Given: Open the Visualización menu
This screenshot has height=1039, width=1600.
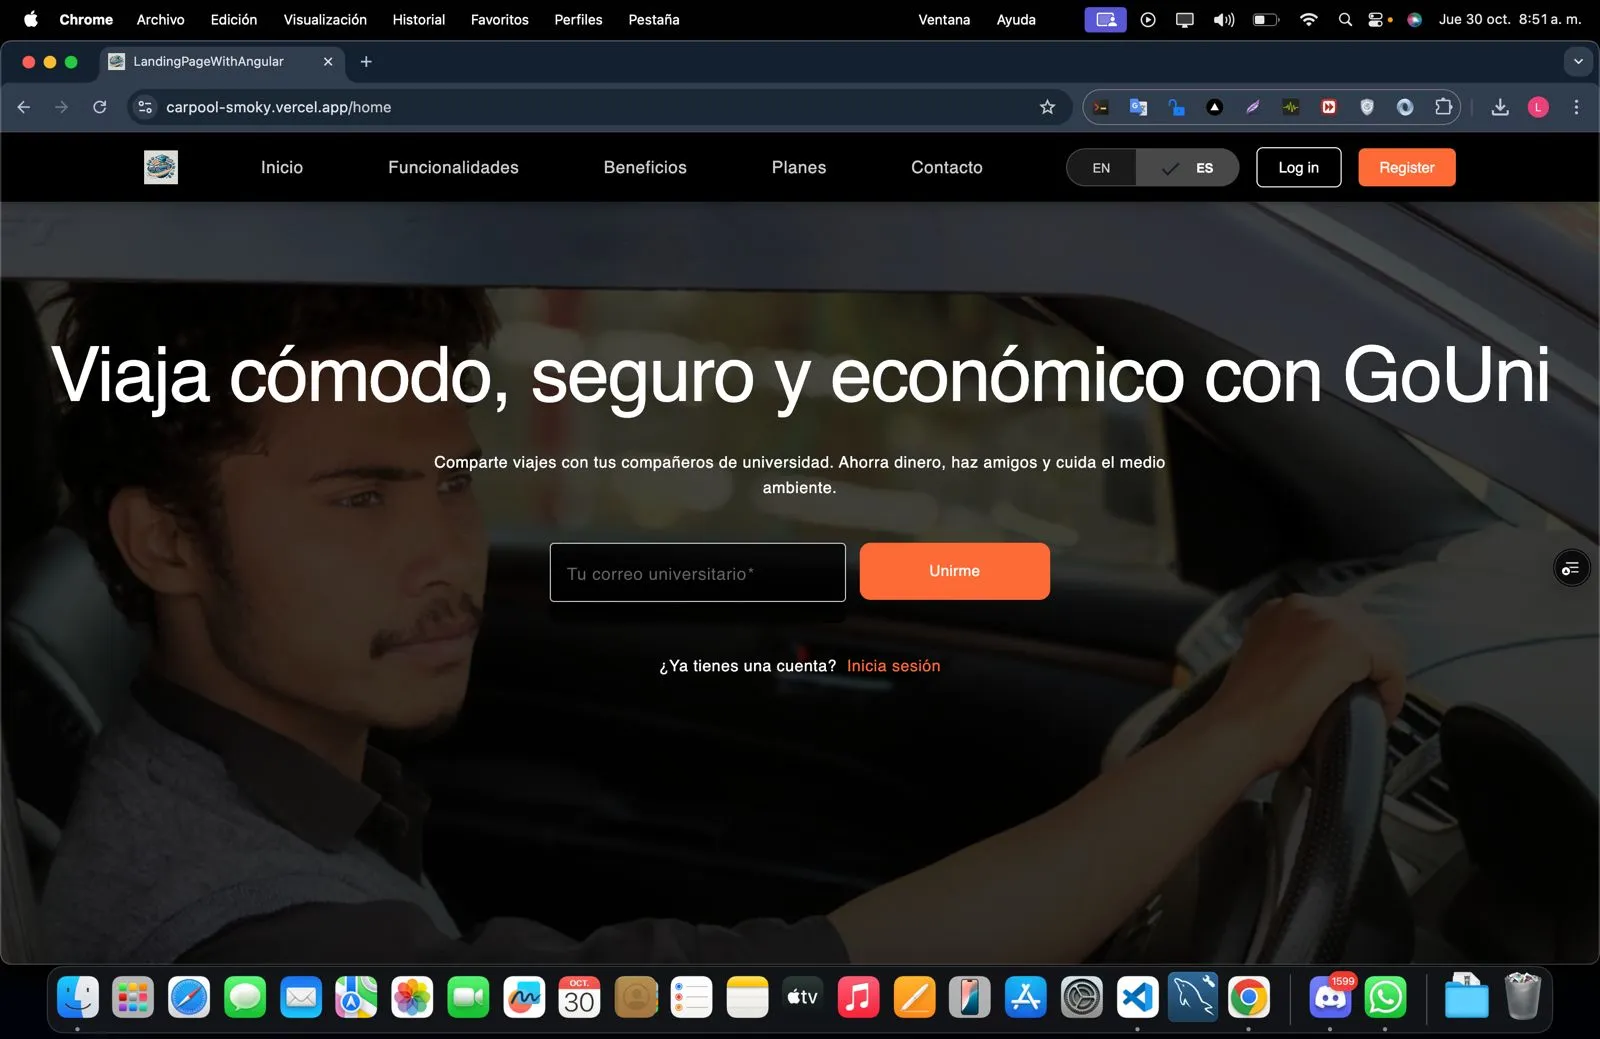Looking at the screenshot, I should click(x=325, y=19).
